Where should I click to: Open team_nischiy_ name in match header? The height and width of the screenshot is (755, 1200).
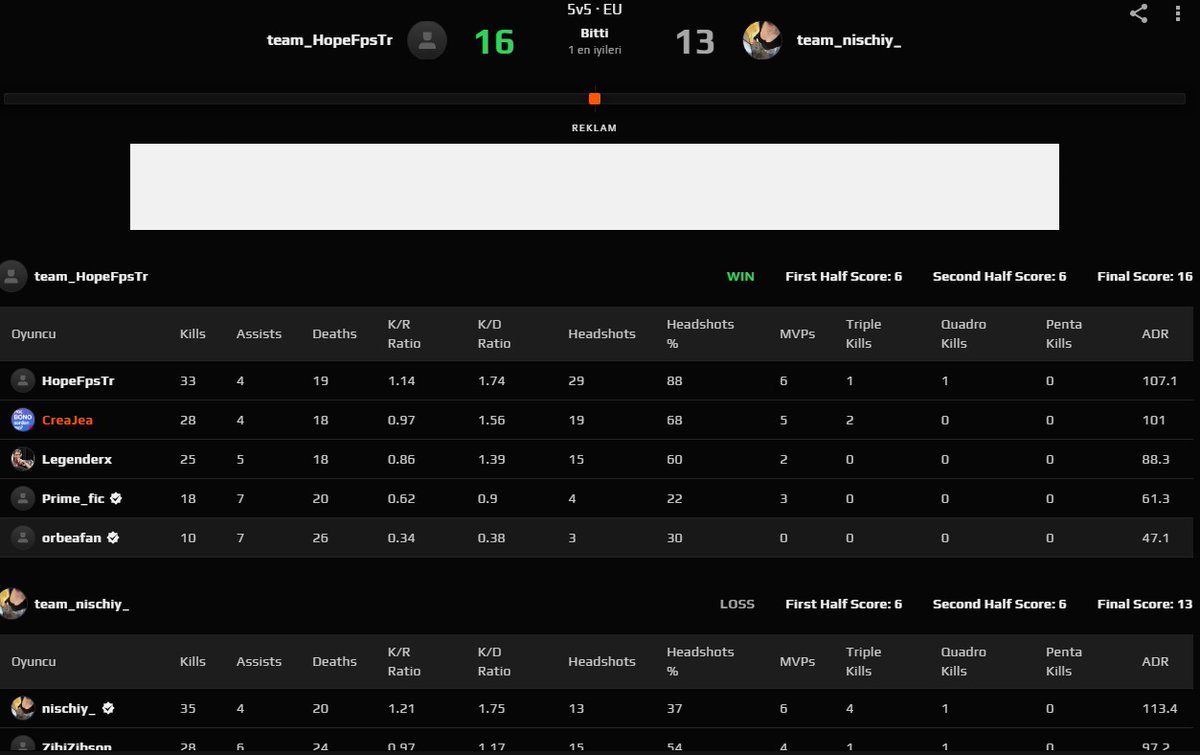pyautogui.click(x=849, y=41)
